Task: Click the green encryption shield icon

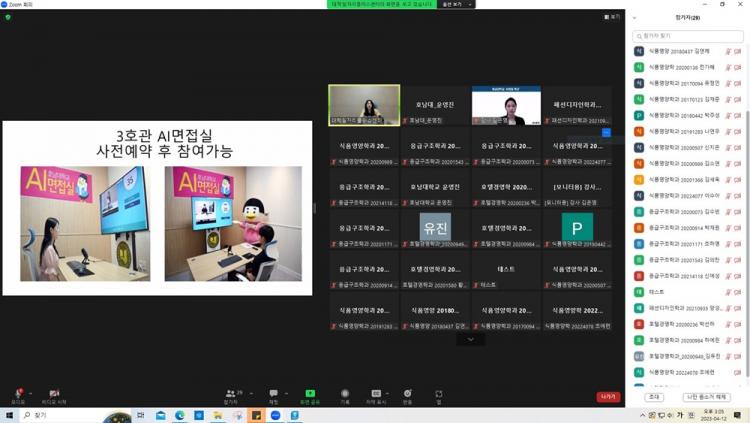Action: tap(8, 17)
